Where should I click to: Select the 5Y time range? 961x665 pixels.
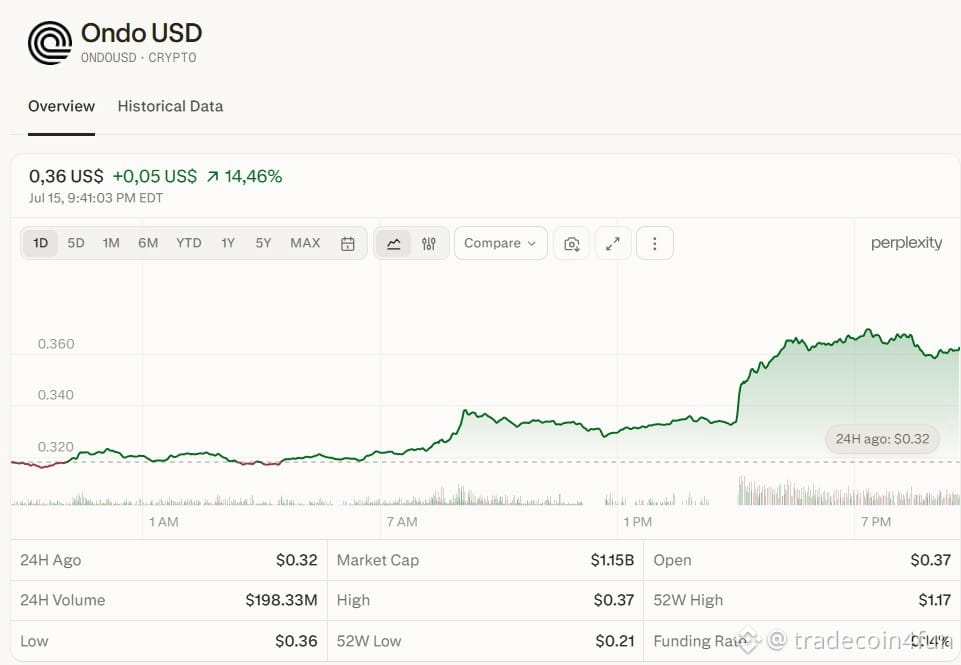coord(264,243)
